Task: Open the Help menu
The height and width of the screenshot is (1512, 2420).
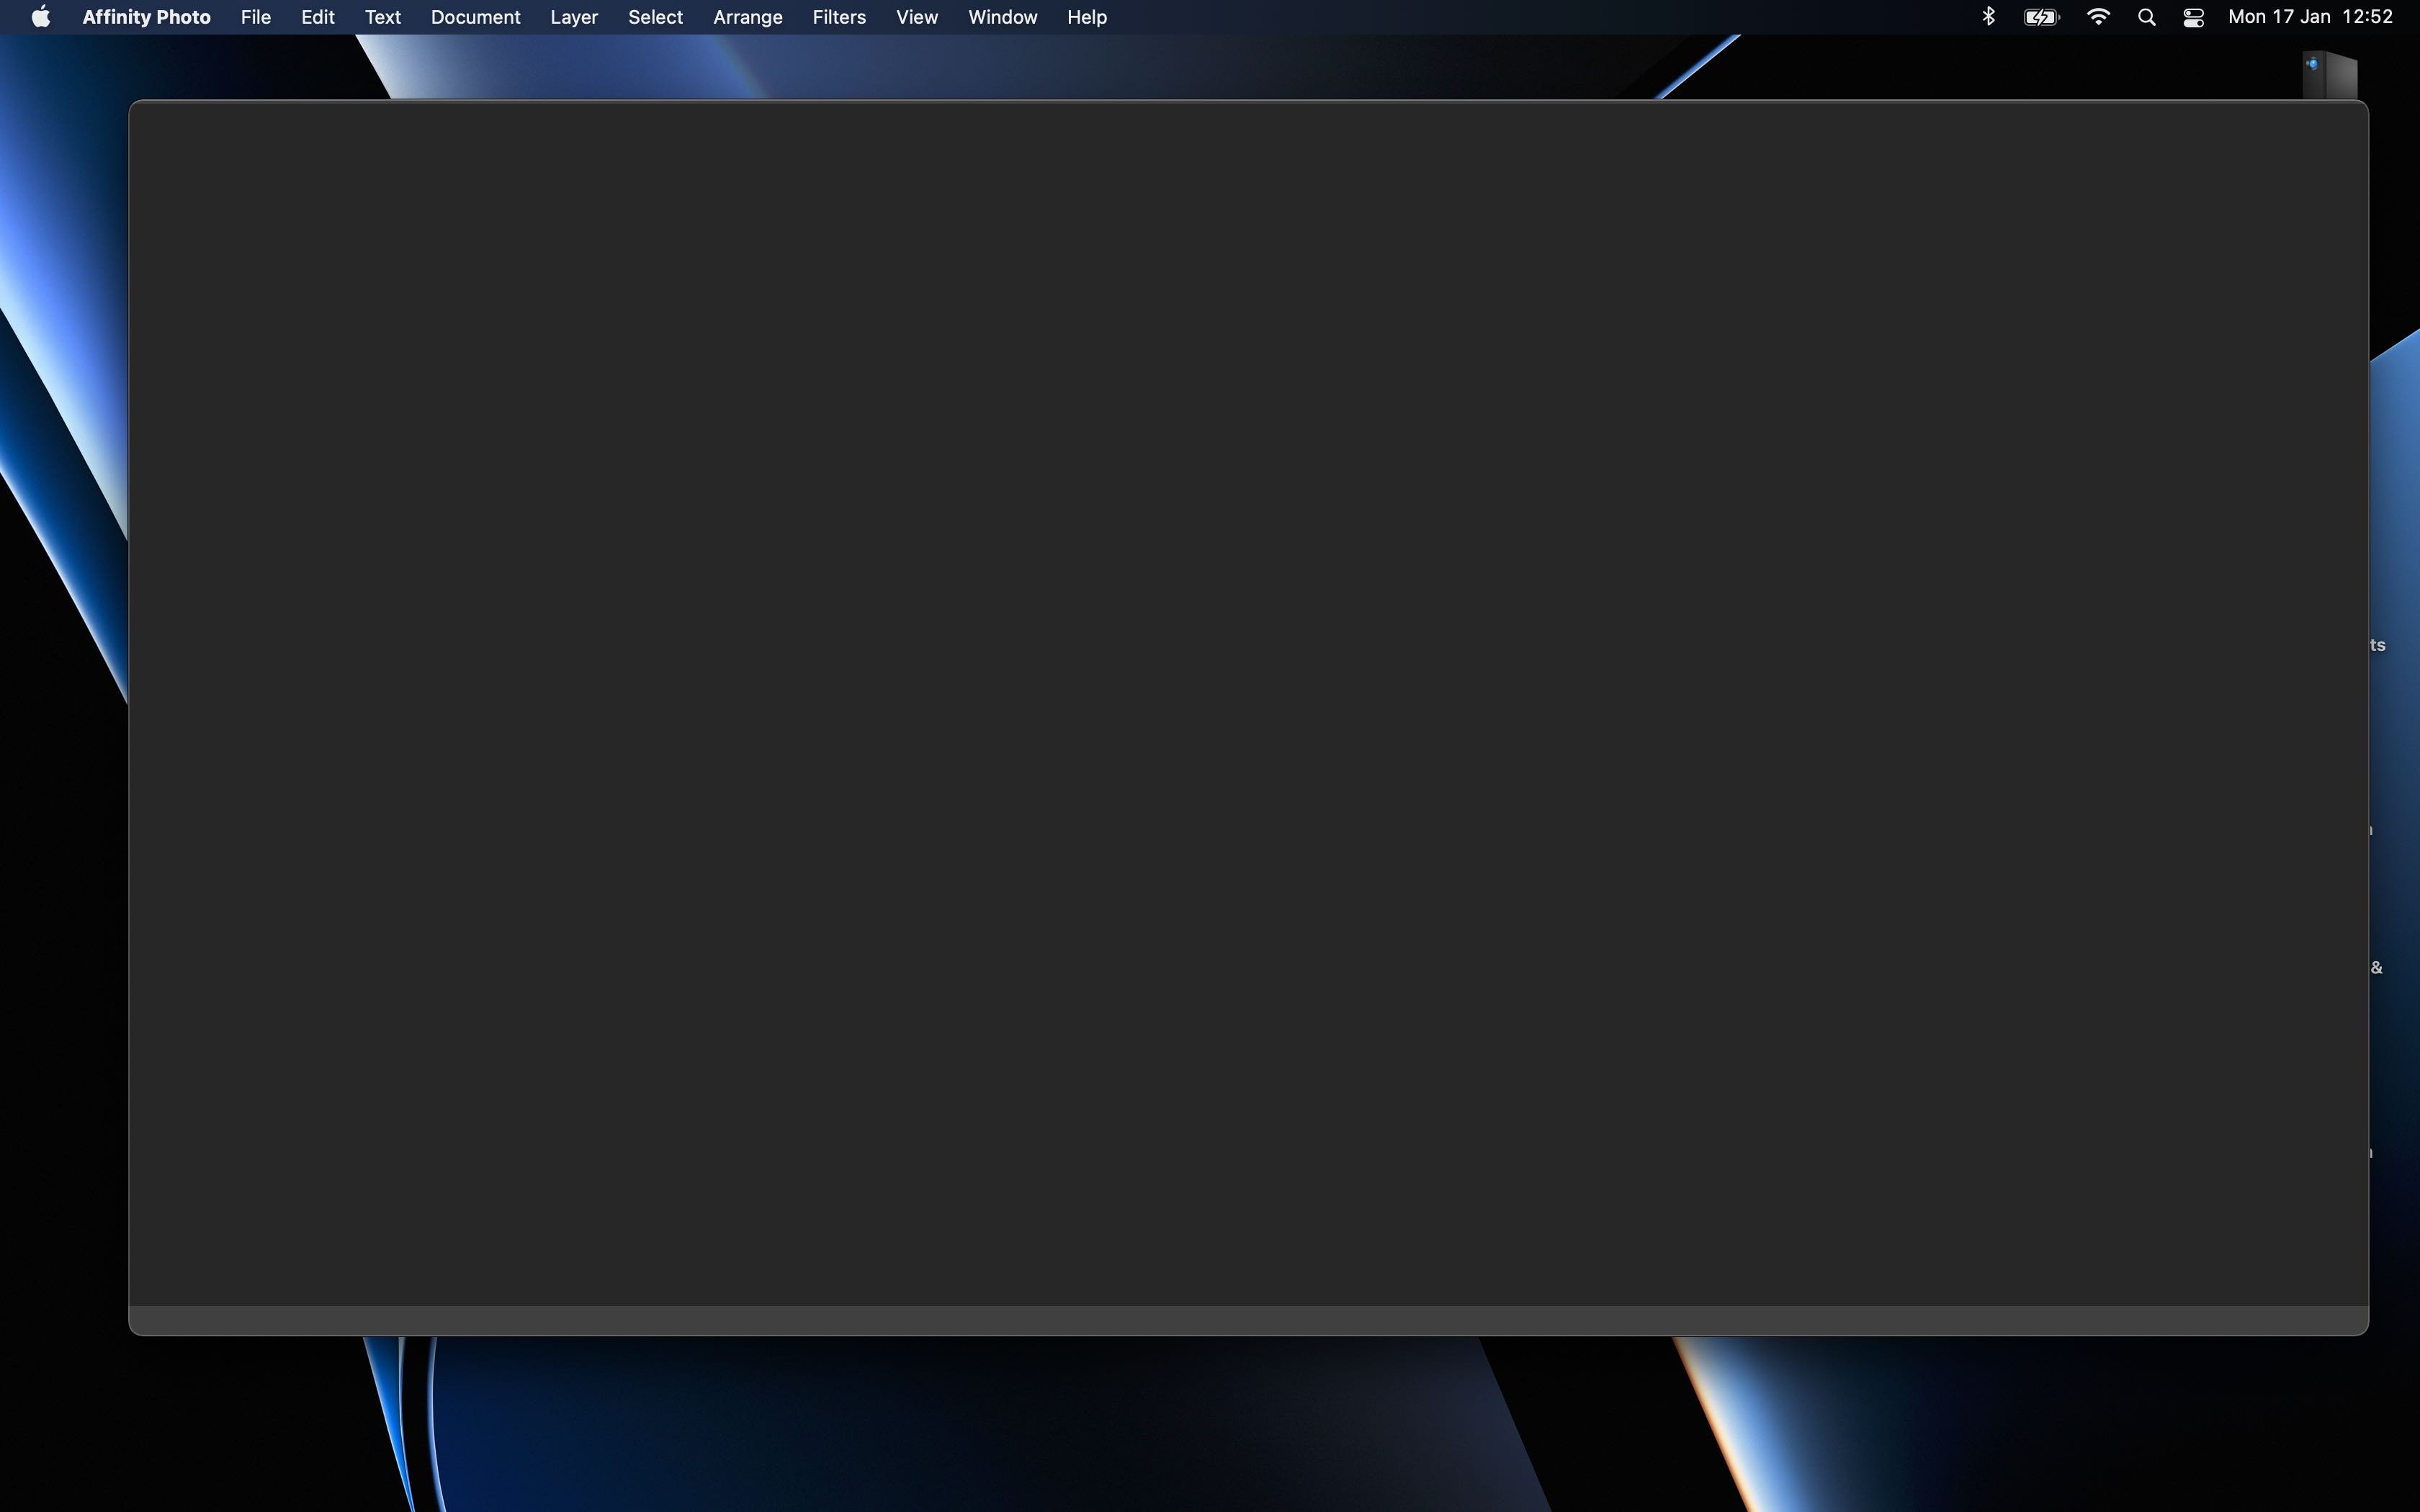Action: [1086, 17]
